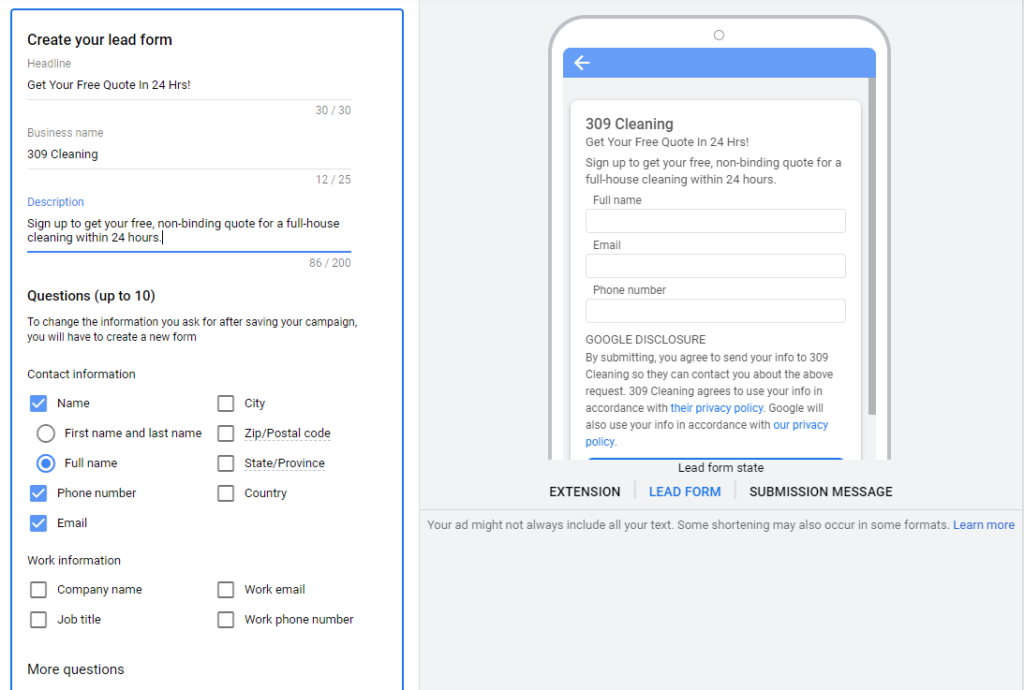Click the '30 / 30' headline counter
This screenshot has width=1024, height=690.
(x=333, y=110)
